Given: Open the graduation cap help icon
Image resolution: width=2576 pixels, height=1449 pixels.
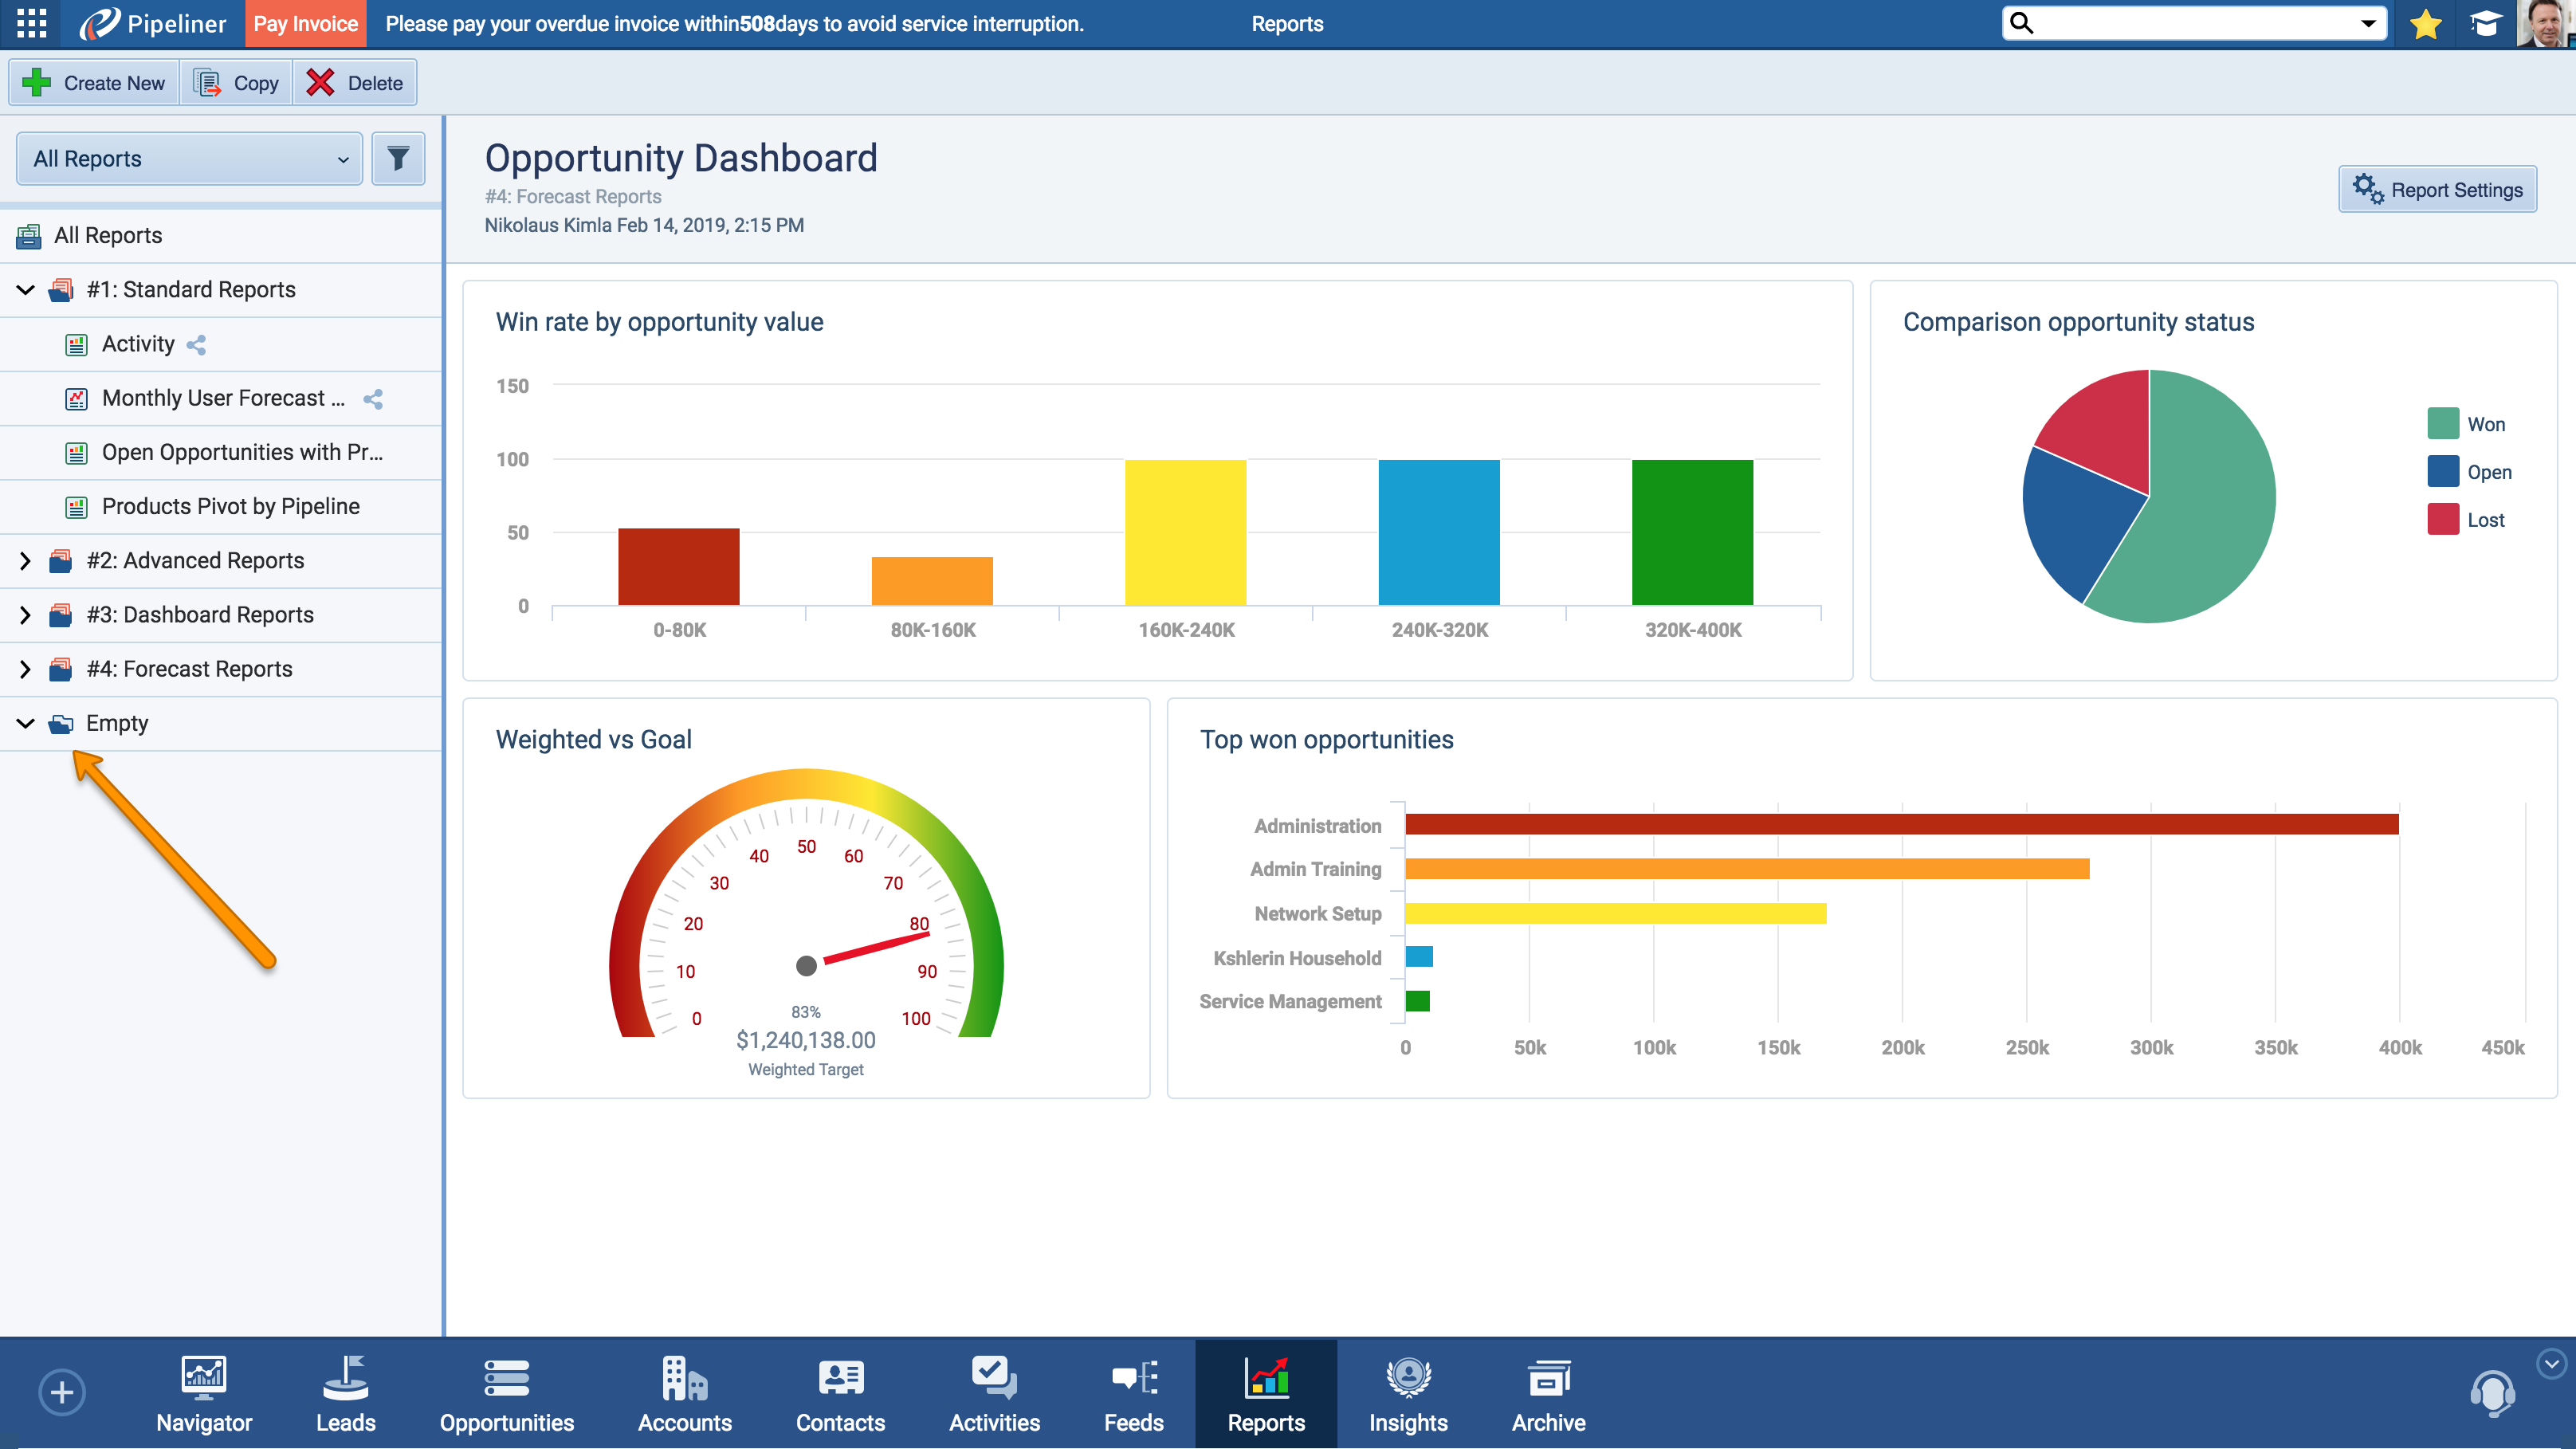Looking at the screenshot, I should 2485,23.
